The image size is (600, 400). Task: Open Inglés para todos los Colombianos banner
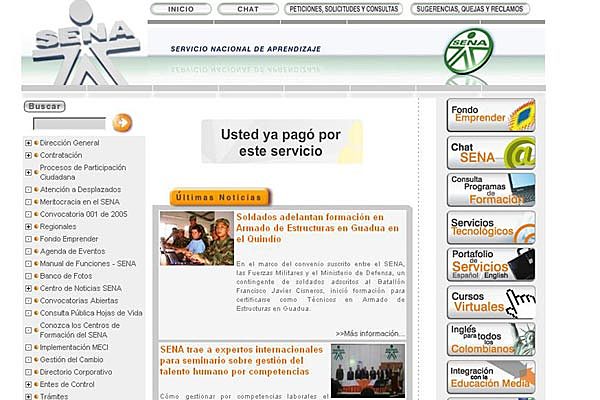491,340
